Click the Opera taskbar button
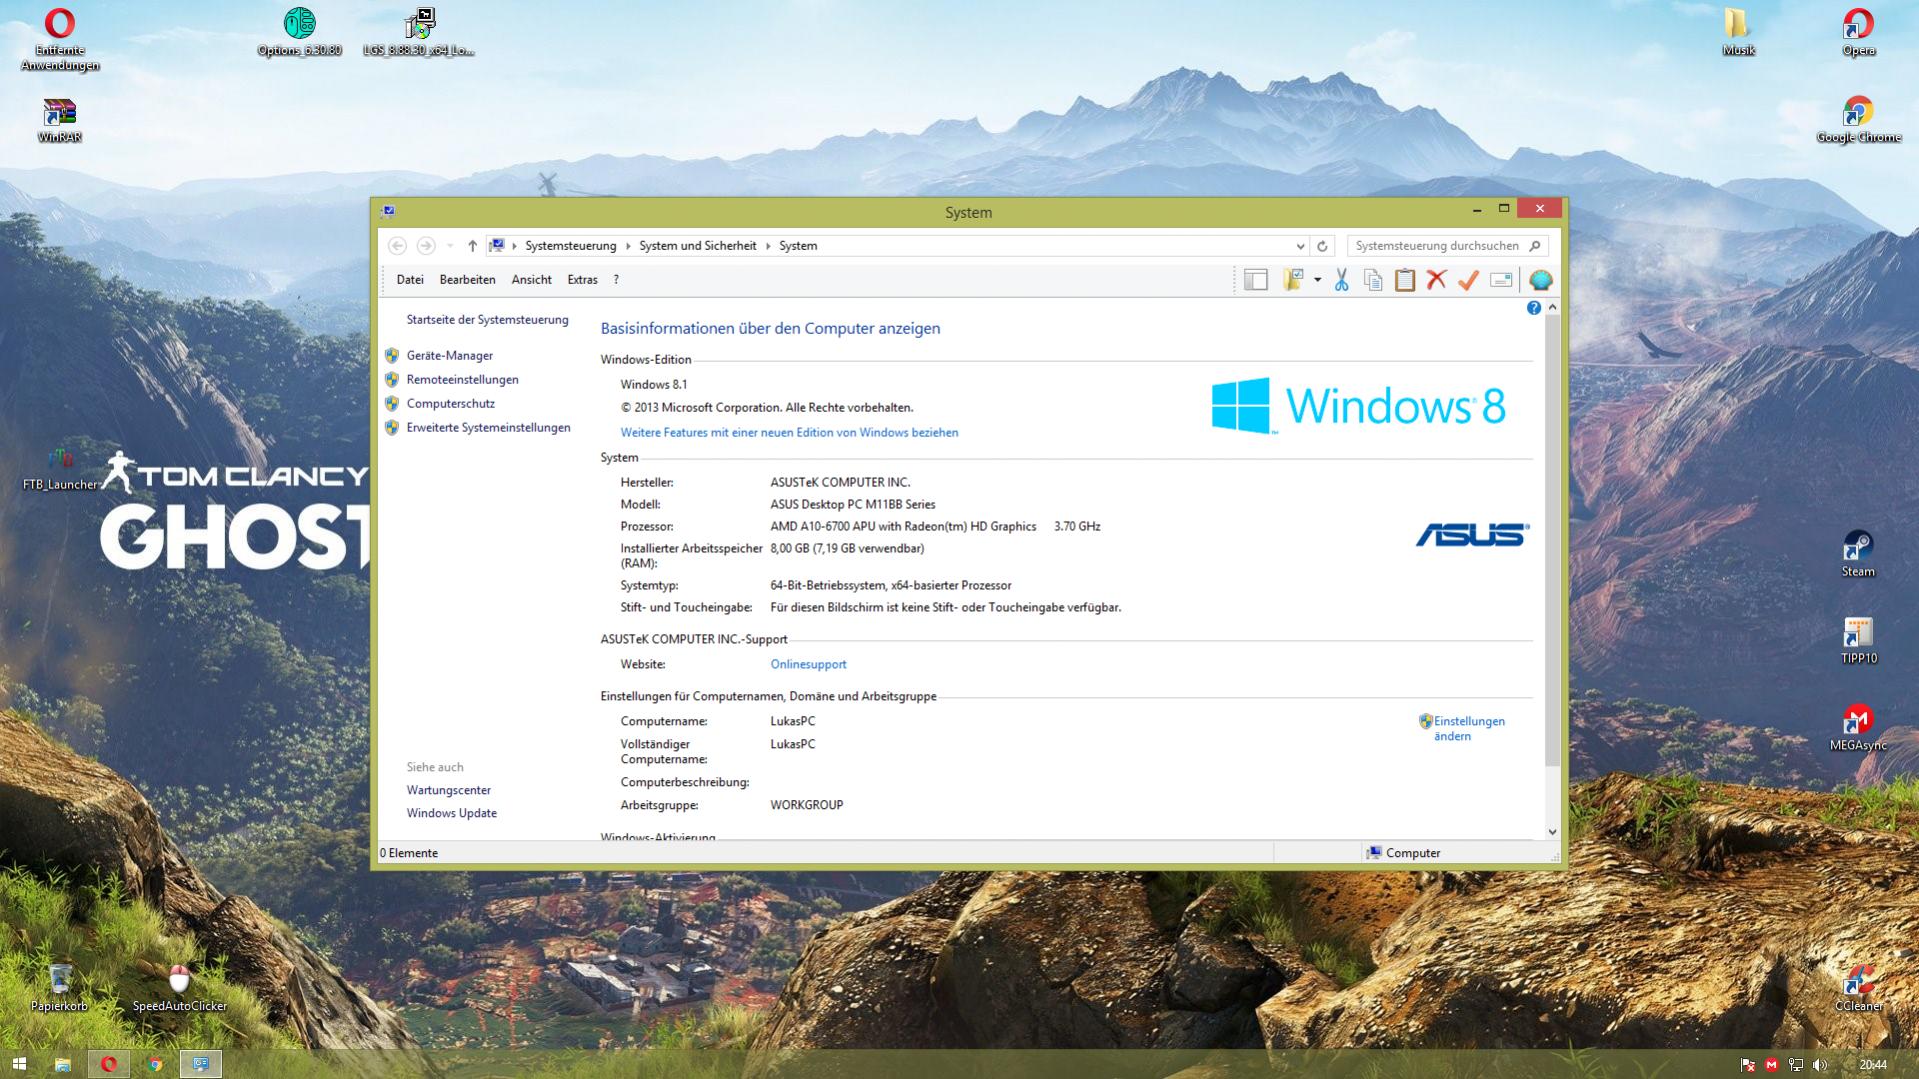 click(108, 1064)
